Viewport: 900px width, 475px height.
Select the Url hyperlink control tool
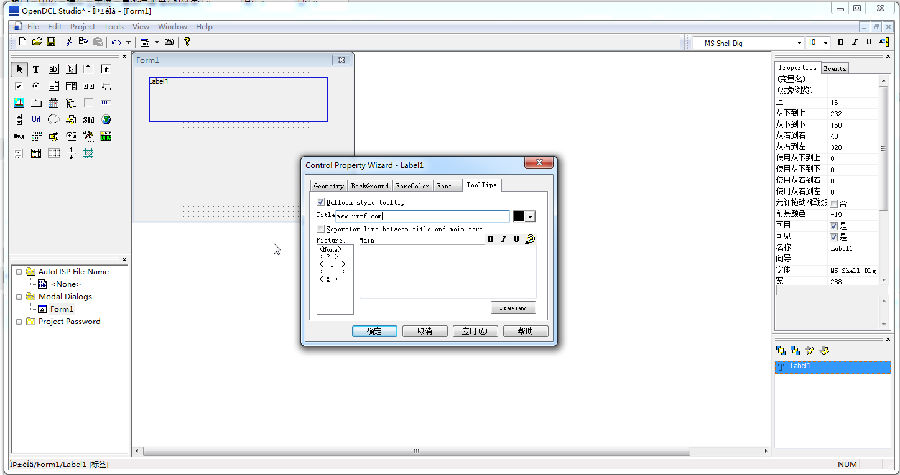click(x=36, y=119)
